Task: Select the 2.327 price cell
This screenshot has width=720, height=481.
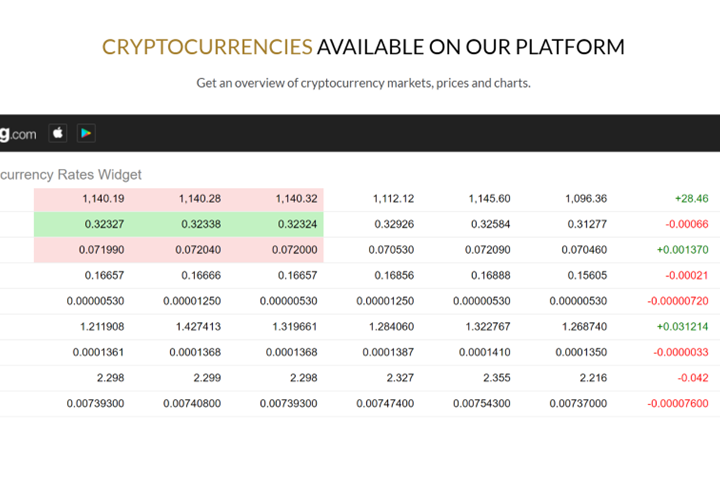Action: (x=399, y=377)
